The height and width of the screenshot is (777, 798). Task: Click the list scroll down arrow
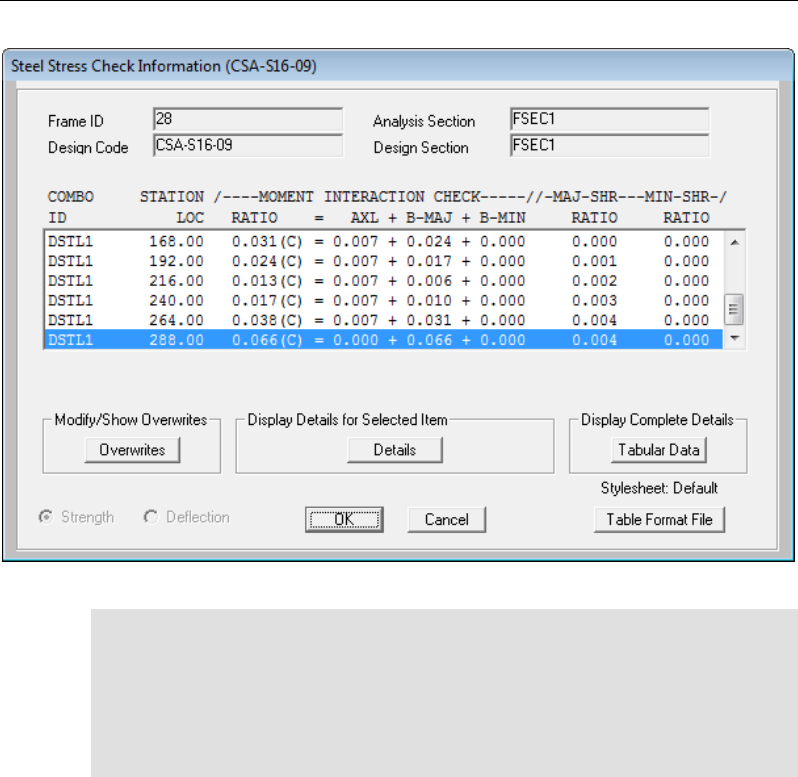[734, 338]
